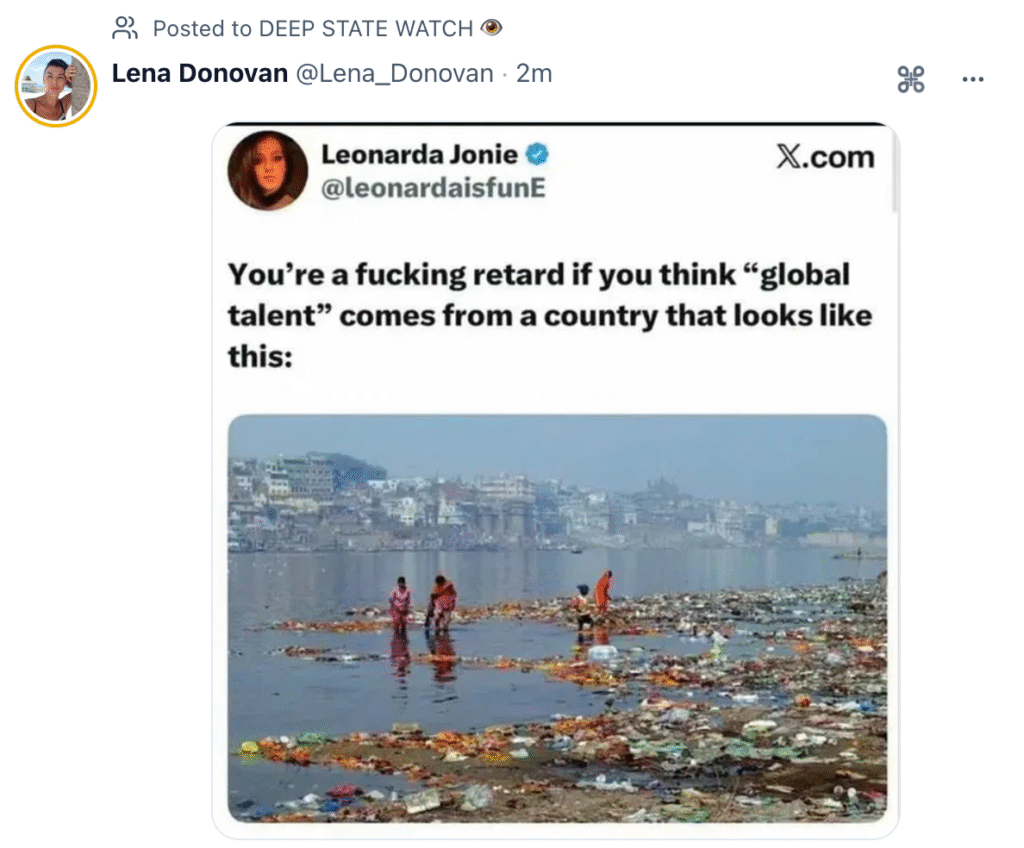This screenshot has width=1024, height=848.
Task: Open the DEEP STATE WATCH community link
Action: pos(366,28)
